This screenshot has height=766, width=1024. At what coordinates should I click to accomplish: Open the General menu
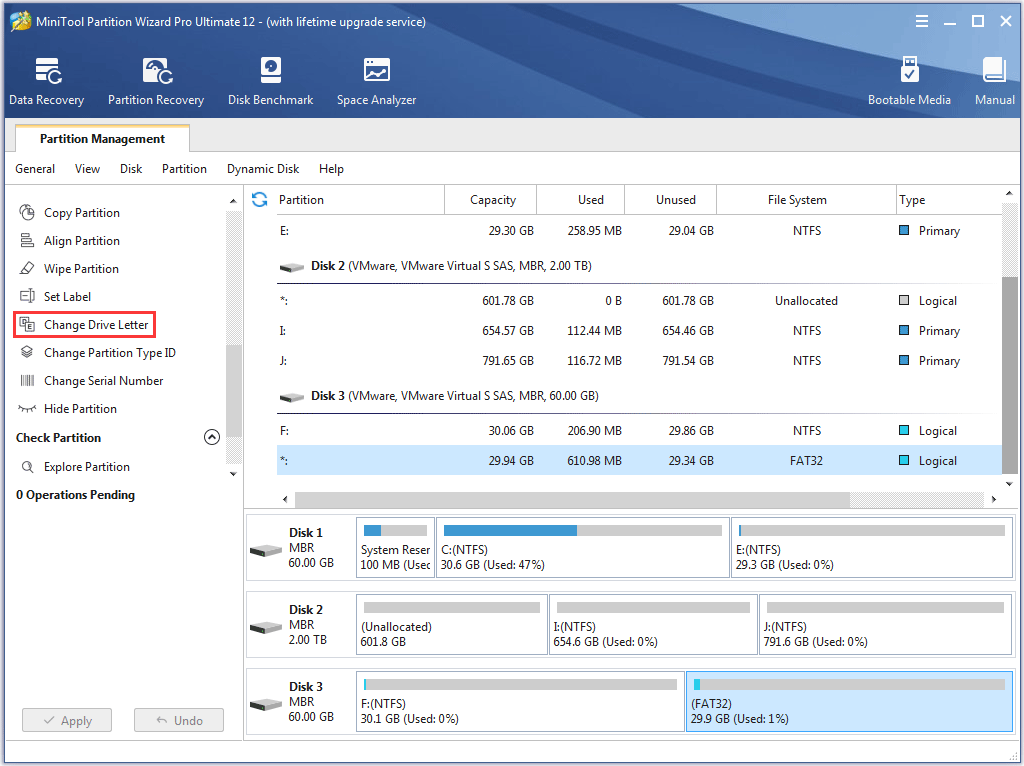(x=35, y=169)
